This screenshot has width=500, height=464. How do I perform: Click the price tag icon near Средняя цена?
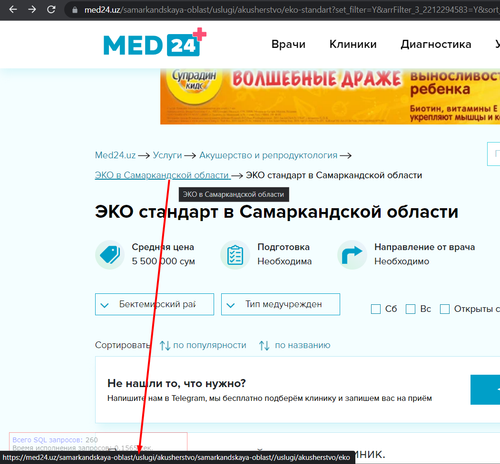tap(110, 255)
